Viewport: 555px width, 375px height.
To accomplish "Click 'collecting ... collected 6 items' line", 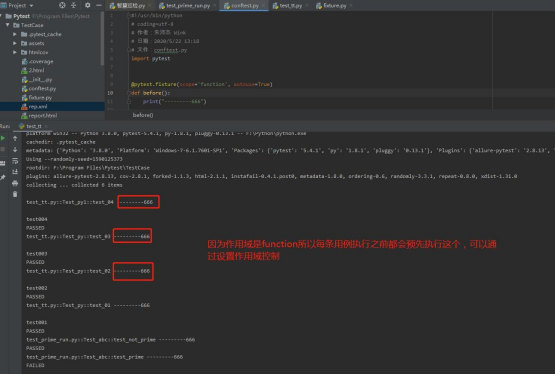I will (x=74, y=185).
